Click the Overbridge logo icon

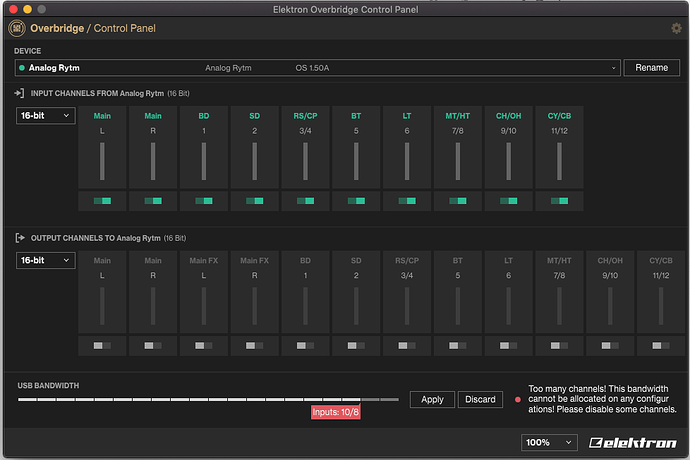pyautogui.click(x=17, y=29)
